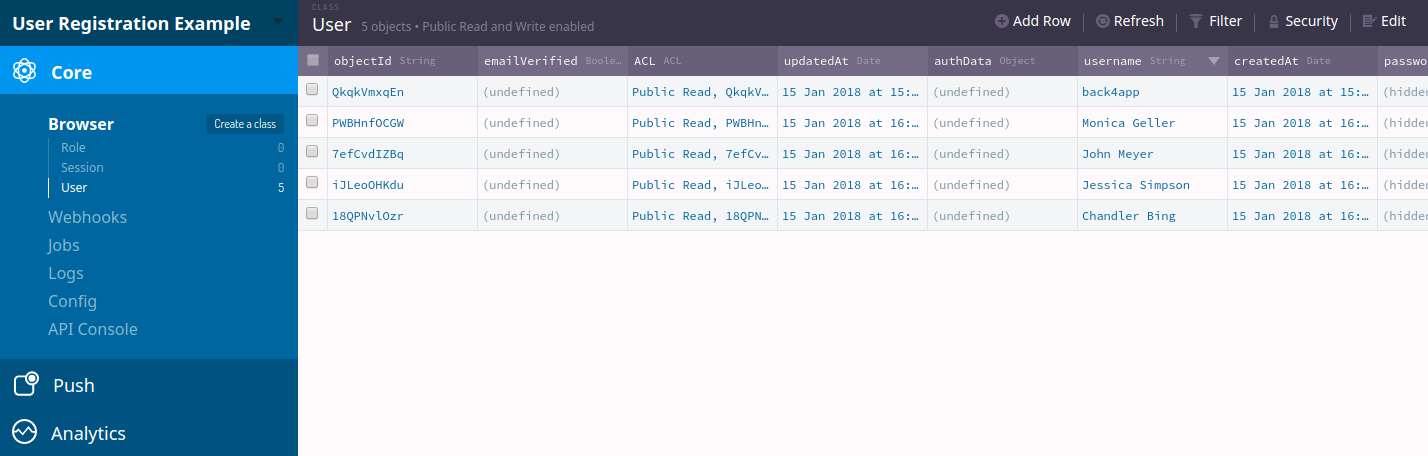
Task: Select the Session class in Browser
Action: pyautogui.click(x=82, y=167)
